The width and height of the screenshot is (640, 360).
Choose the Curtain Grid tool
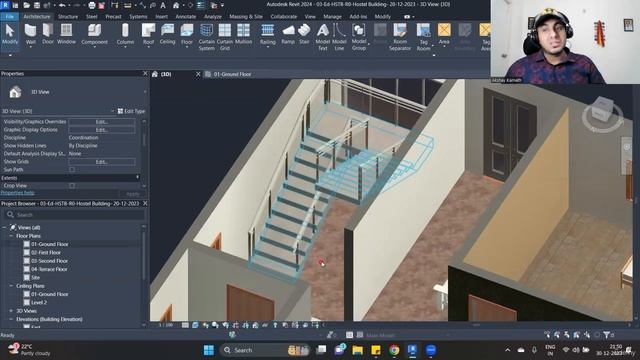224,37
